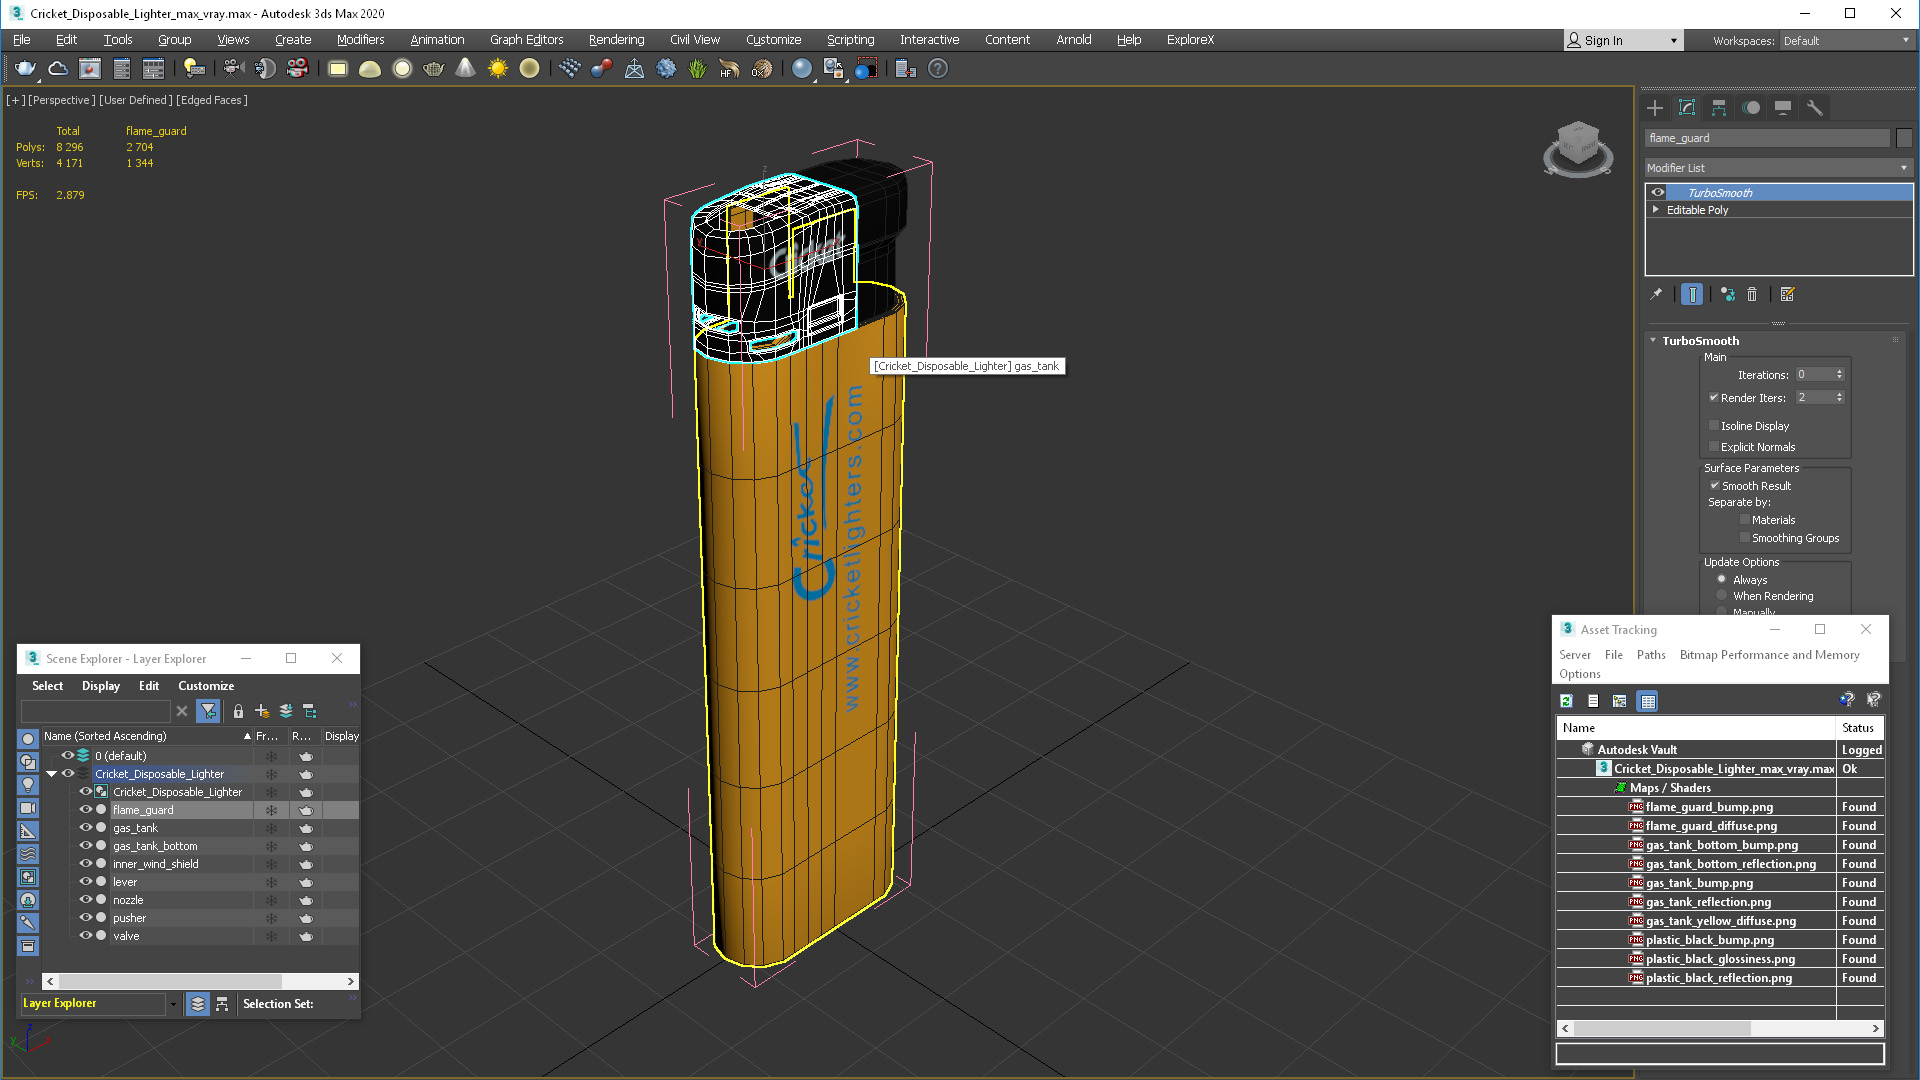Hide the valve object via eye icon
Screen dimensions: 1920x1080
(86, 936)
